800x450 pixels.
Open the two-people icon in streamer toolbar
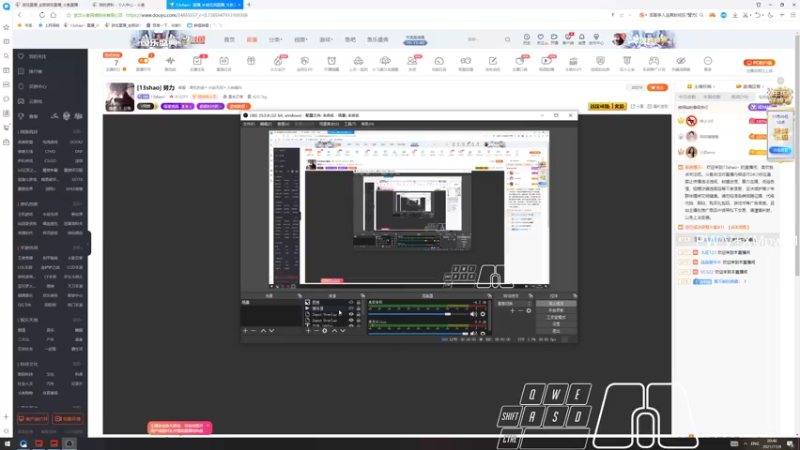point(412,61)
